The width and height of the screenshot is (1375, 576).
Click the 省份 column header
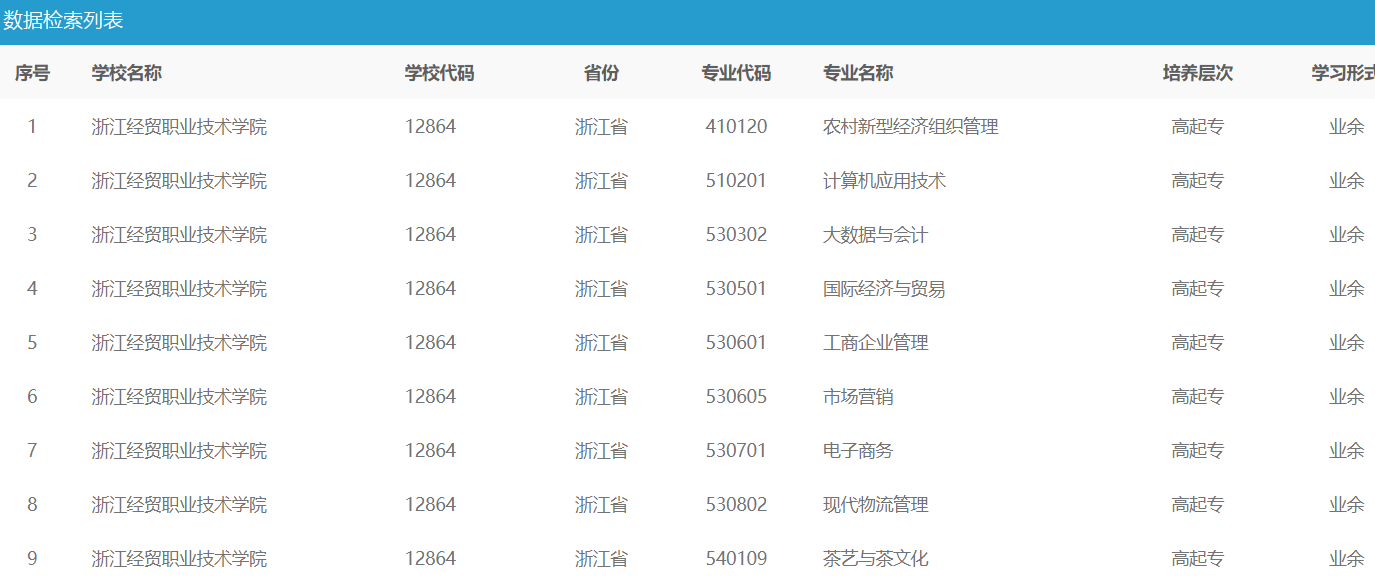[601, 73]
